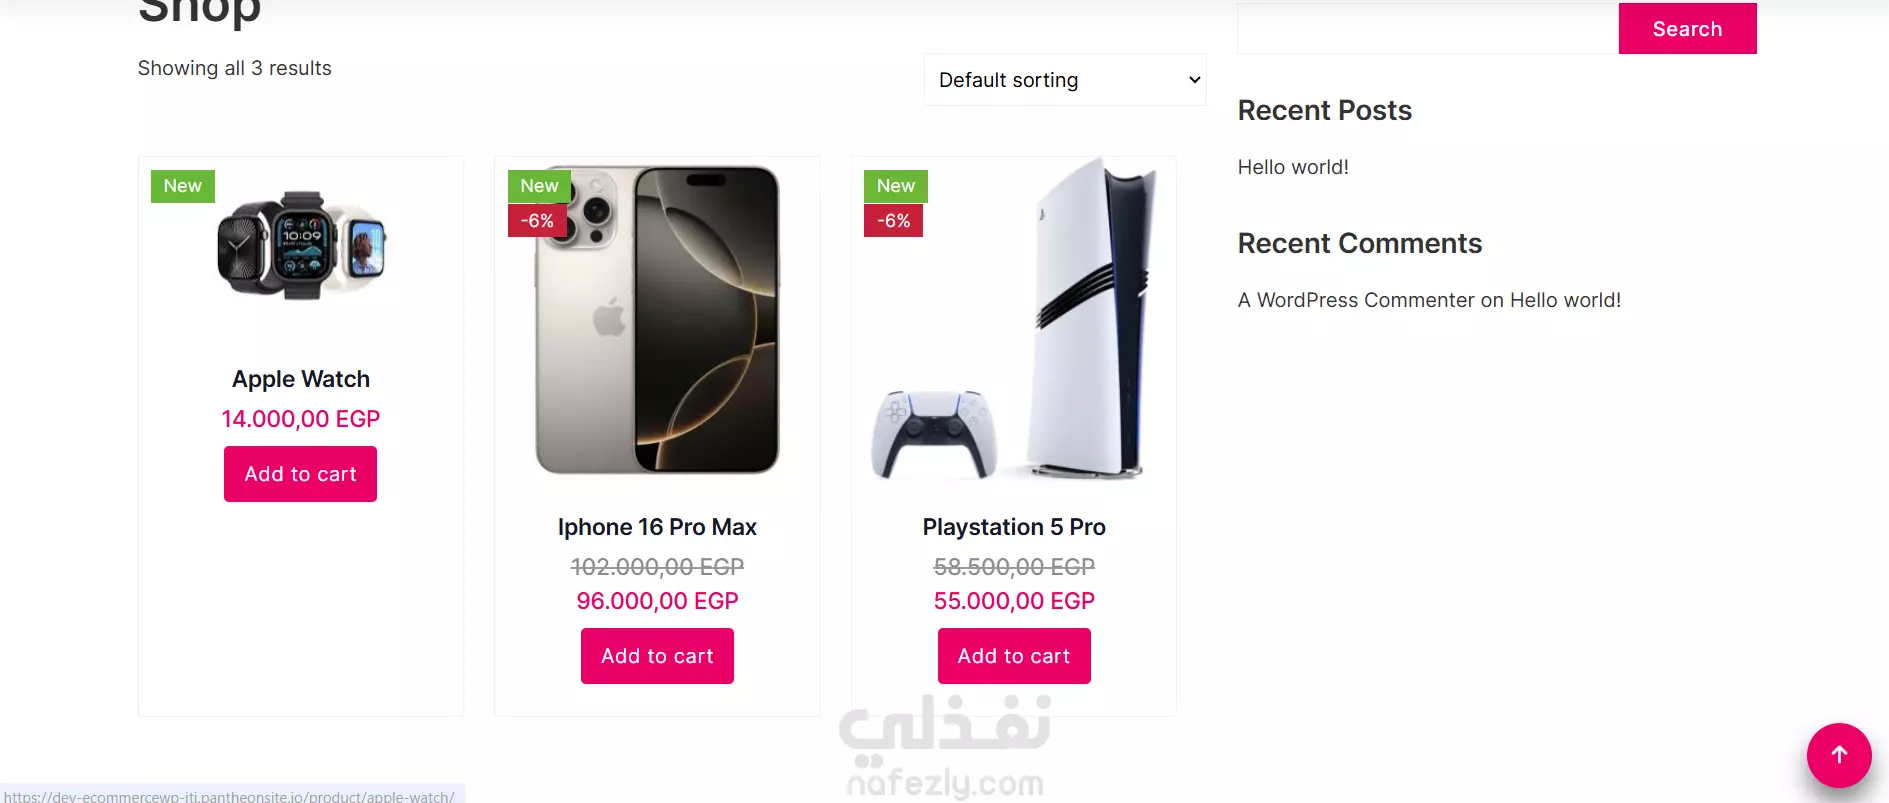Focus the search input field
The width and height of the screenshot is (1889, 803).
click(1428, 28)
